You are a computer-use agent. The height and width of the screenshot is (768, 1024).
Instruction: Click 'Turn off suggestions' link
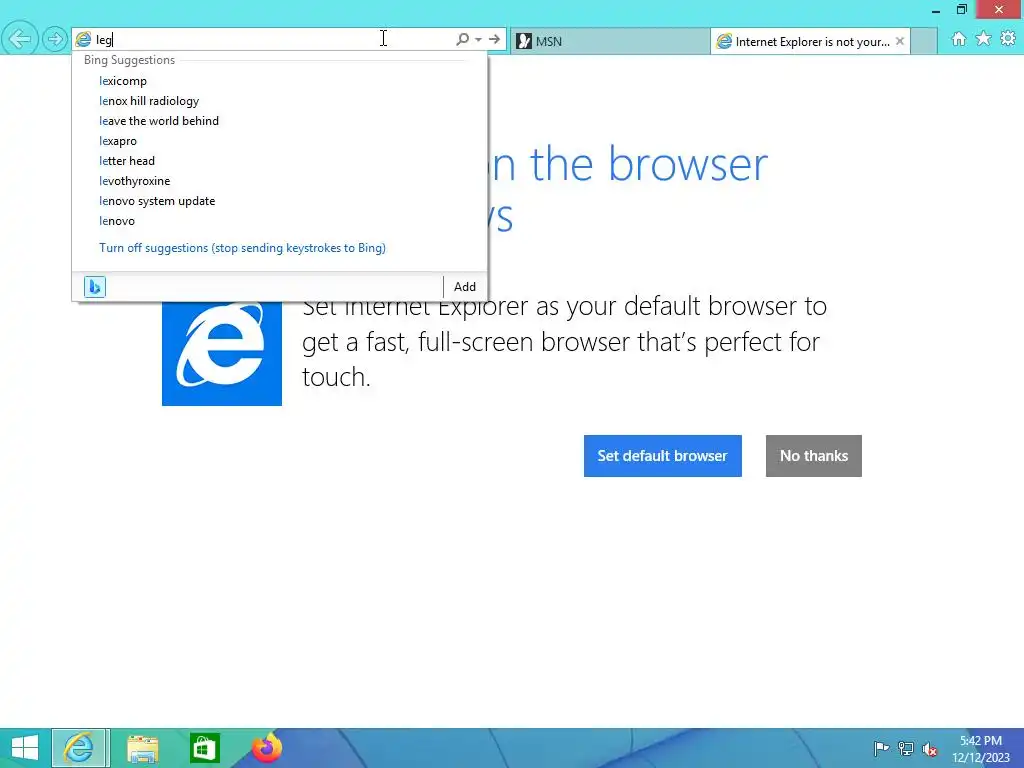pyautogui.click(x=242, y=248)
